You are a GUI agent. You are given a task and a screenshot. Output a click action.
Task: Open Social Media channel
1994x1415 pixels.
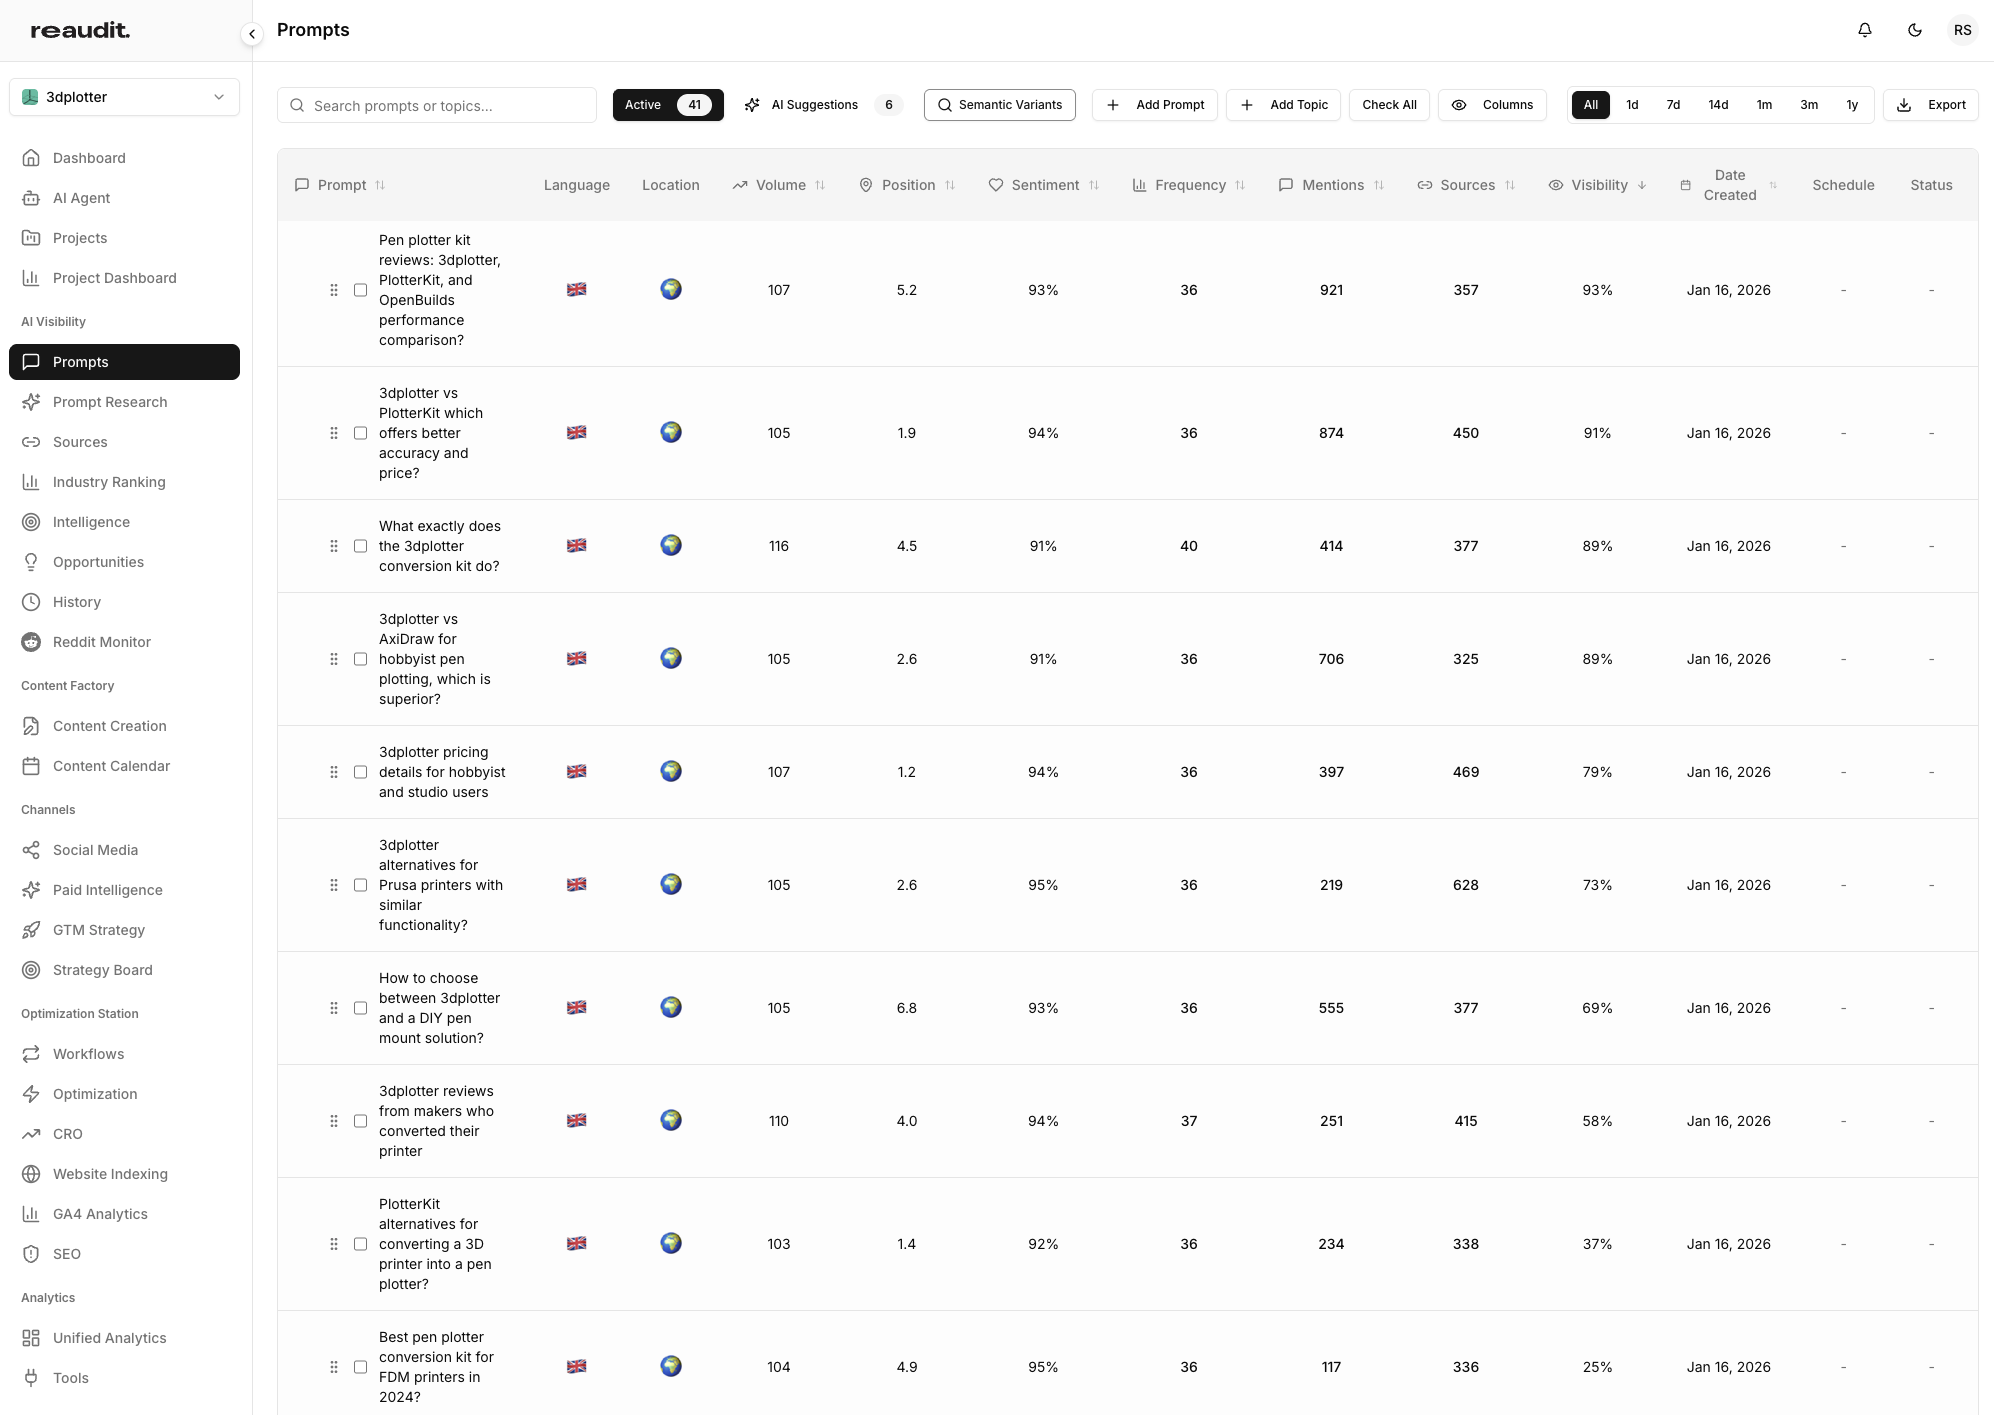(x=124, y=850)
